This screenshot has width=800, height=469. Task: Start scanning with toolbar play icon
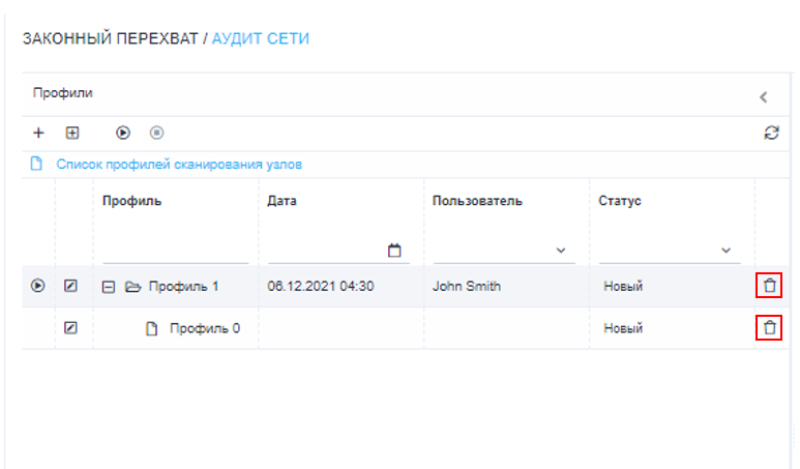[x=123, y=132]
